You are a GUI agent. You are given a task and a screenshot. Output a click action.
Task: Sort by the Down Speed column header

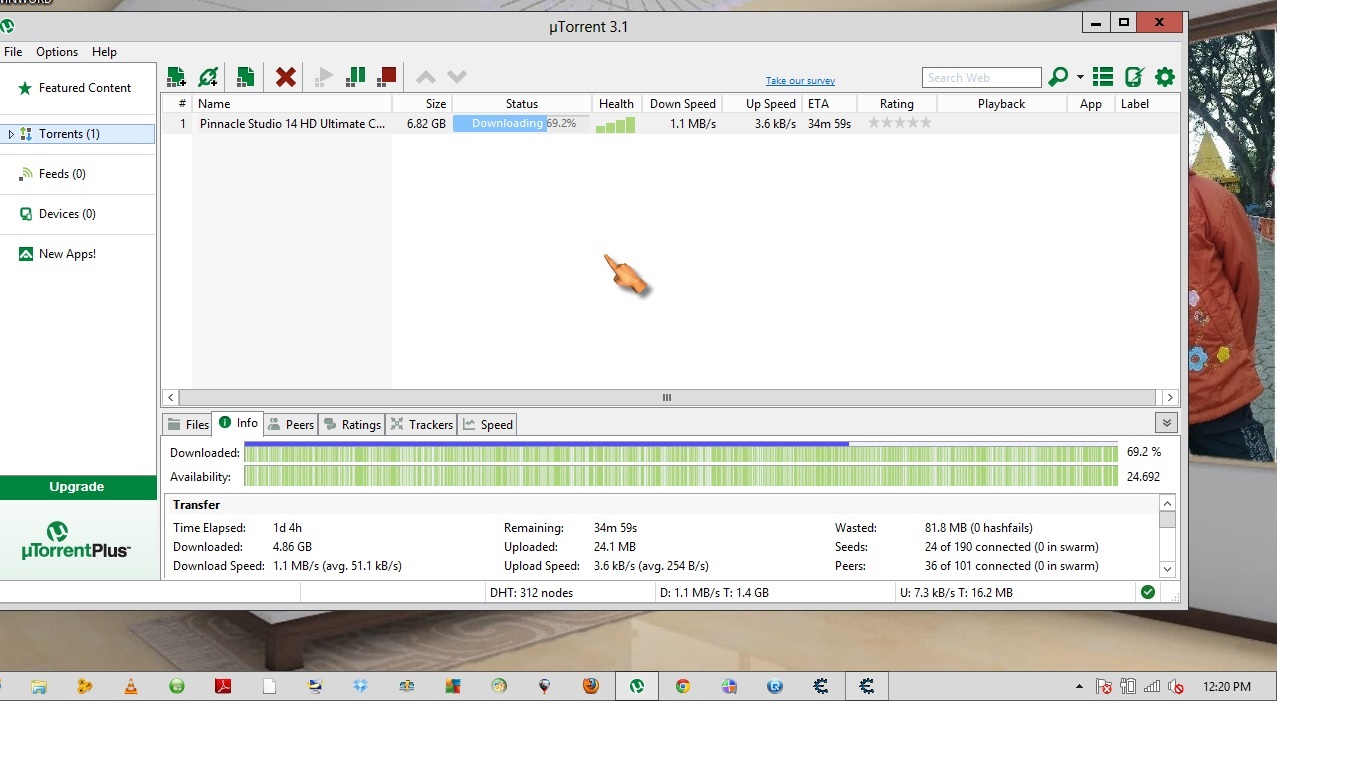pyautogui.click(x=682, y=104)
